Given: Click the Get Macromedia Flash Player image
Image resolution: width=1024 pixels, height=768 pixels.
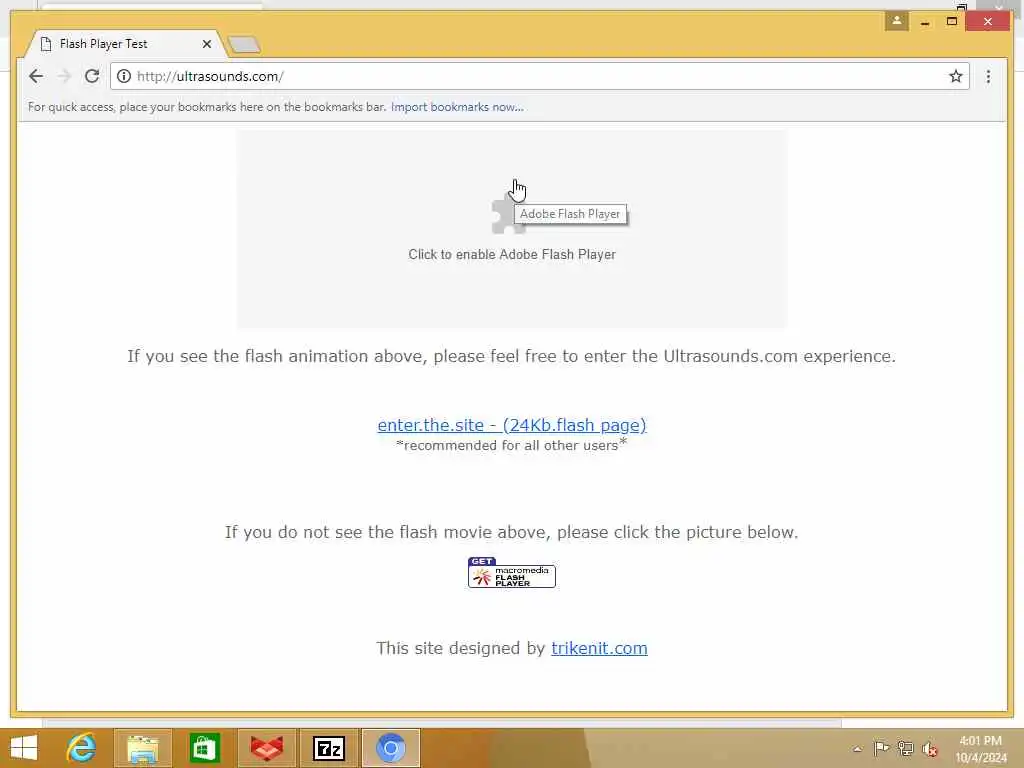Looking at the screenshot, I should pyautogui.click(x=512, y=573).
